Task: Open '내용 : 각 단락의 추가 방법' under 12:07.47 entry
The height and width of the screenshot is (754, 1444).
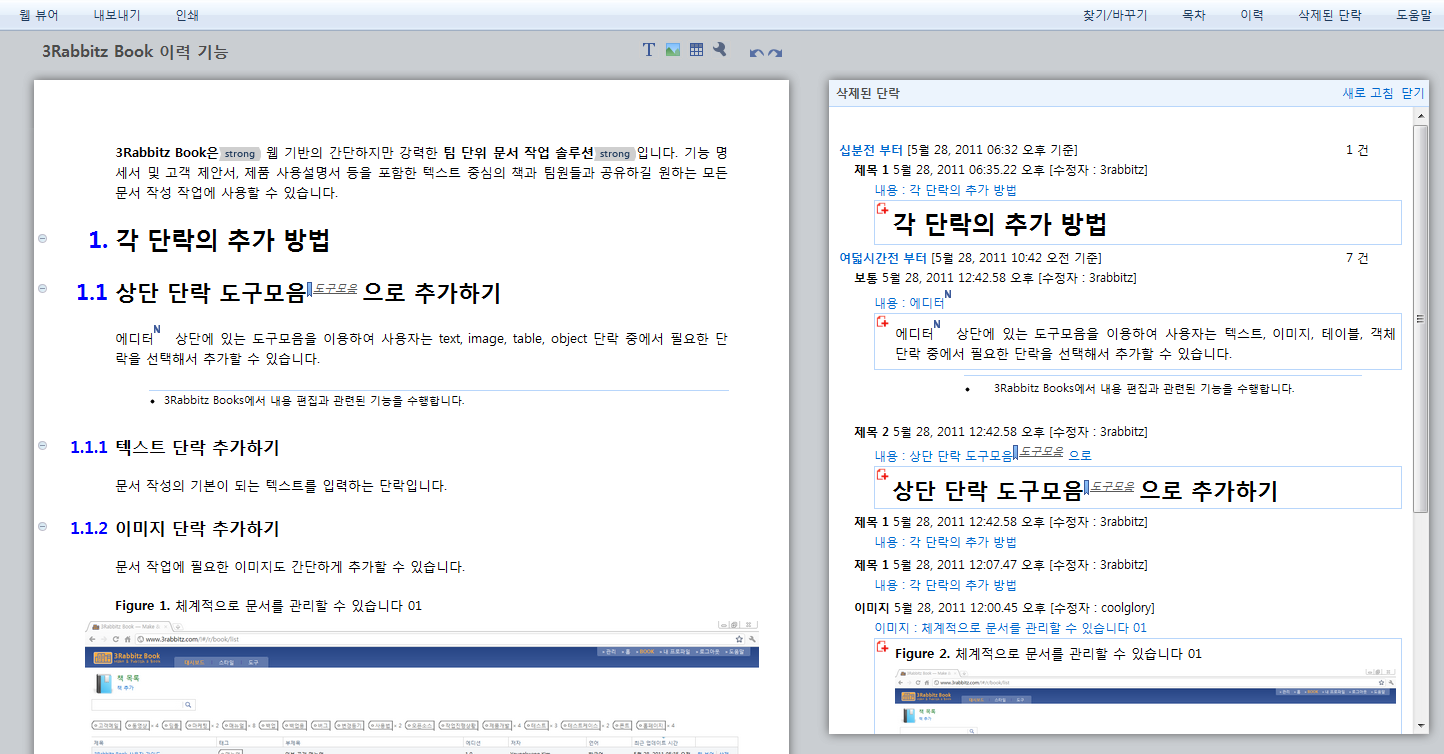Action: (x=945, y=585)
